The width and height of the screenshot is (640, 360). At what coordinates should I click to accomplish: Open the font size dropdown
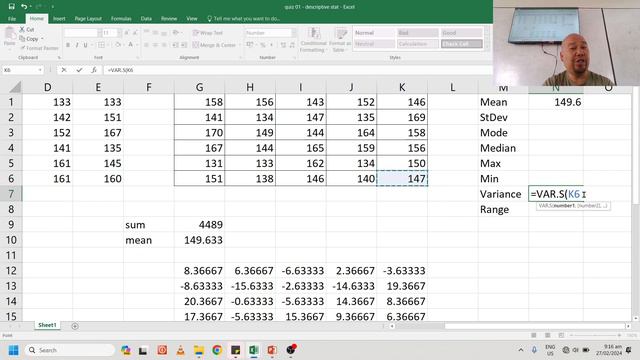point(119,33)
